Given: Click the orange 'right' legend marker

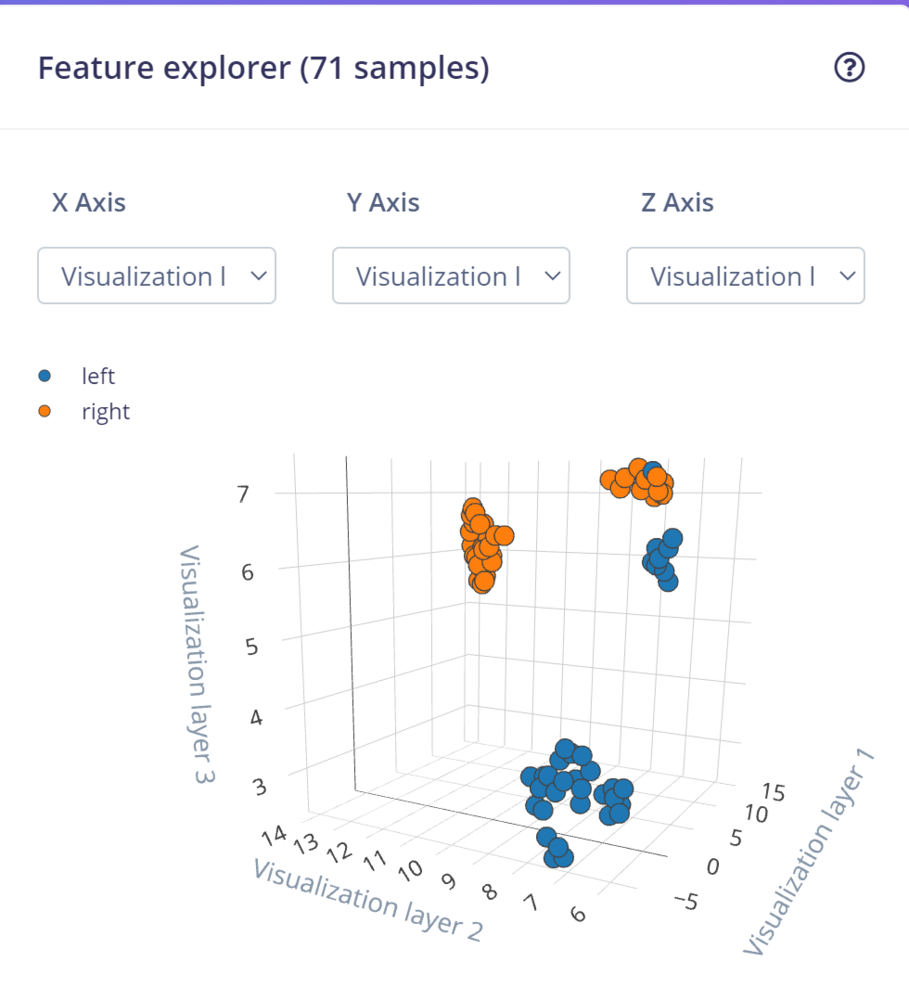Looking at the screenshot, I should pos(45,411).
